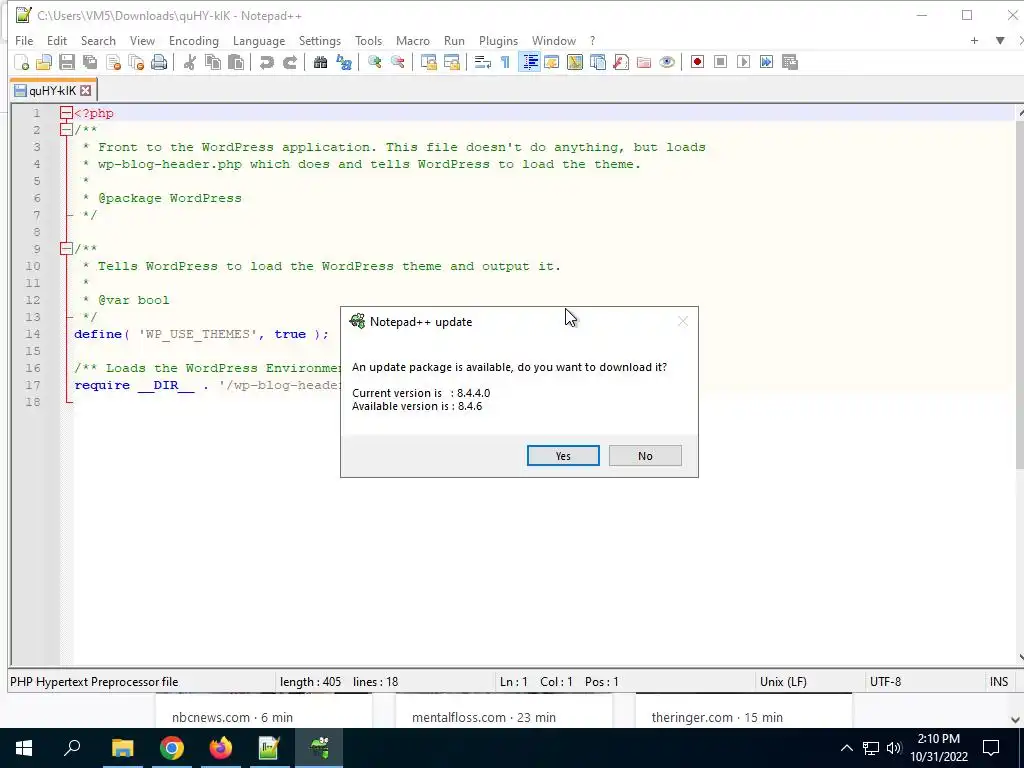This screenshot has height=768, width=1024.
Task: Click Save Recorded Macro icon
Action: 790,63
